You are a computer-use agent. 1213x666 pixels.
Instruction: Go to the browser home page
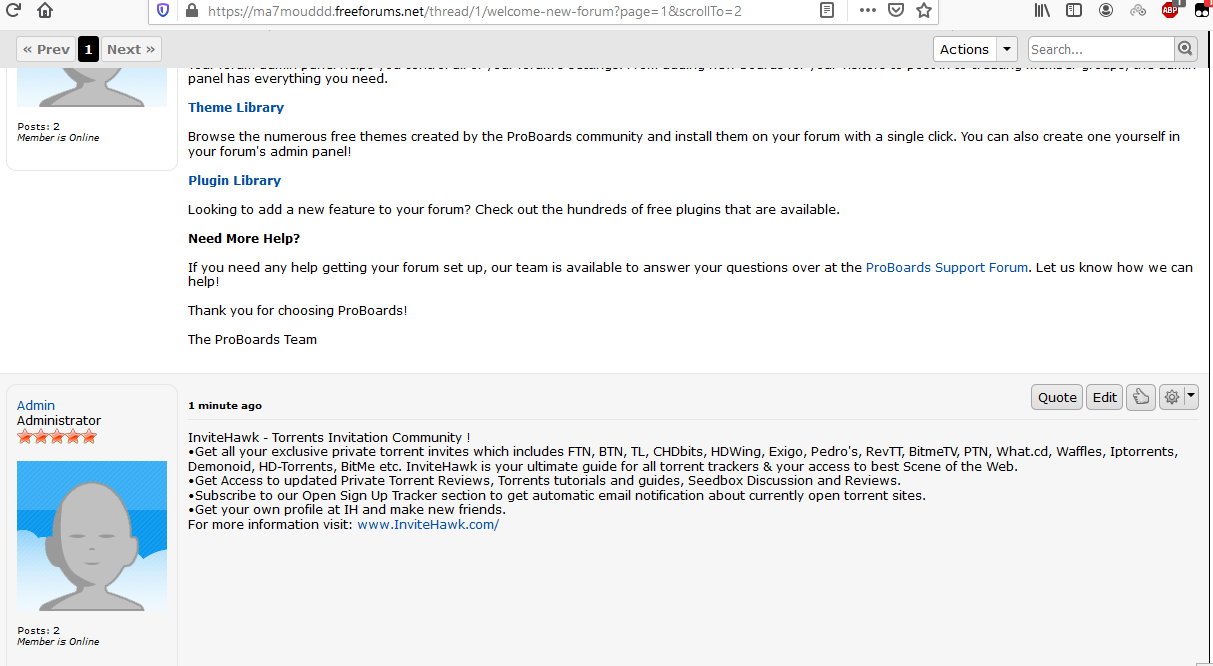coord(45,10)
